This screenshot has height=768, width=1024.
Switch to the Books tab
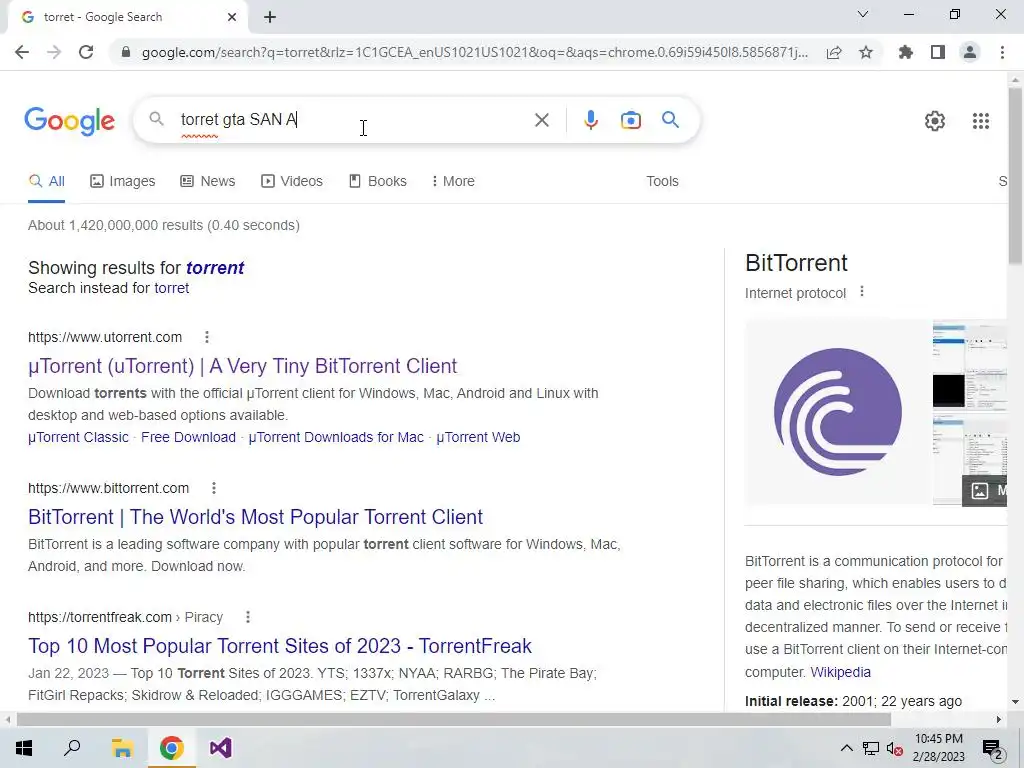pos(377,182)
